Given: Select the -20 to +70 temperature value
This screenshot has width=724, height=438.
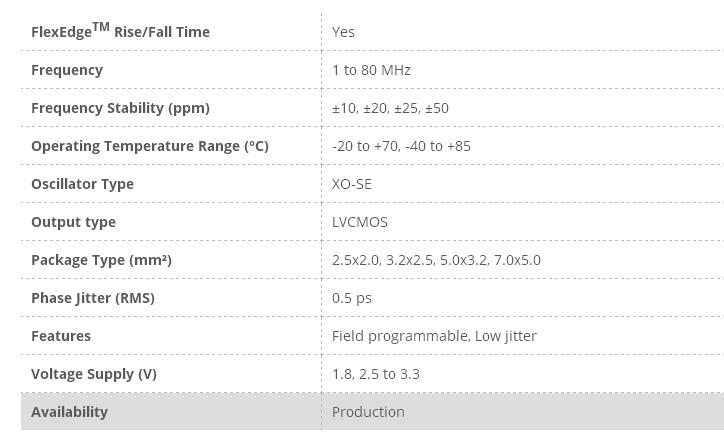Looking at the screenshot, I should 365,146.
